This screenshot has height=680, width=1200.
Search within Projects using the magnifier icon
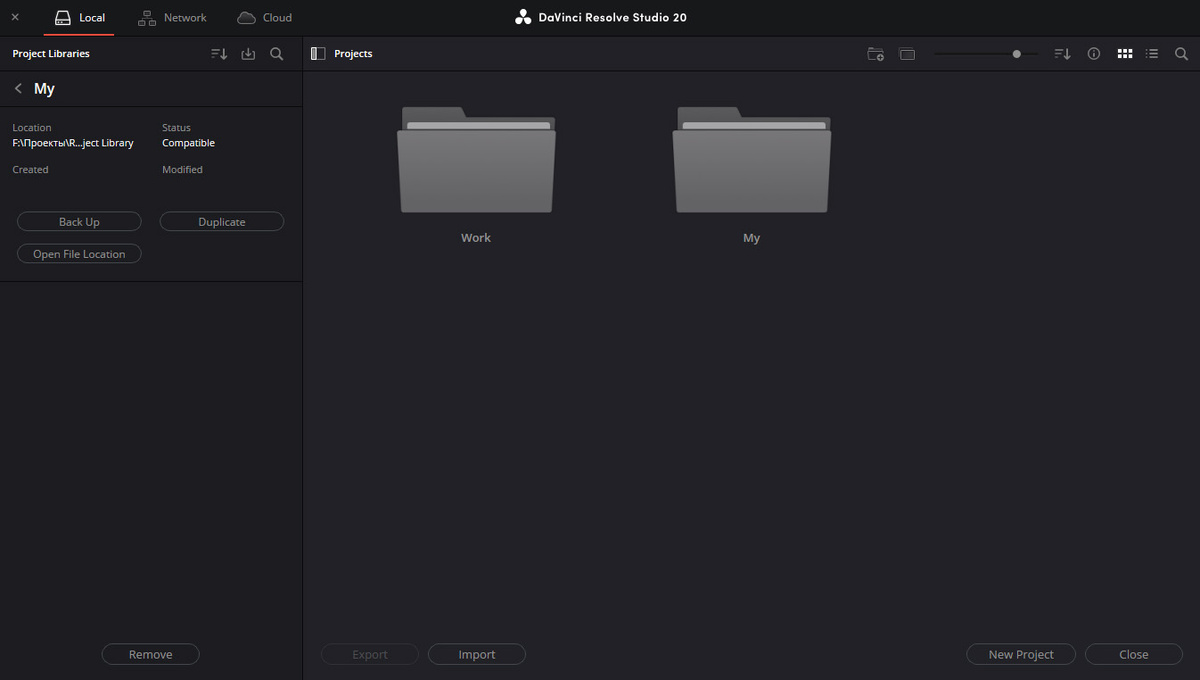tap(1181, 54)
